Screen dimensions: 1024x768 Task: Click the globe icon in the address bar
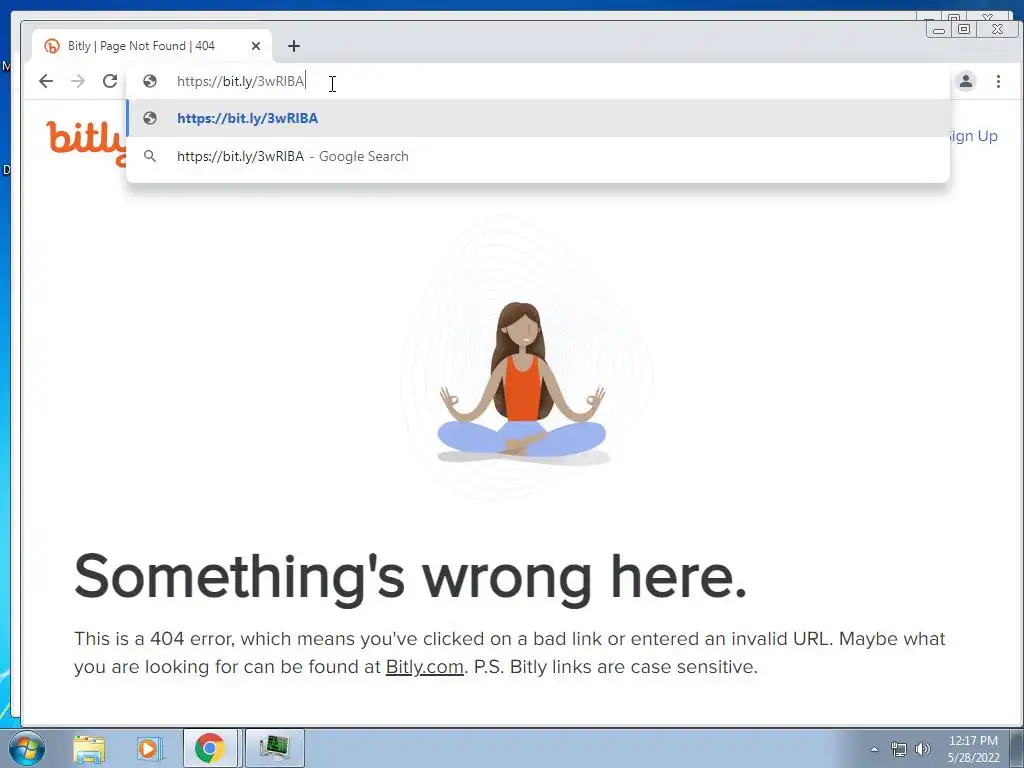(x=150, y=81)
